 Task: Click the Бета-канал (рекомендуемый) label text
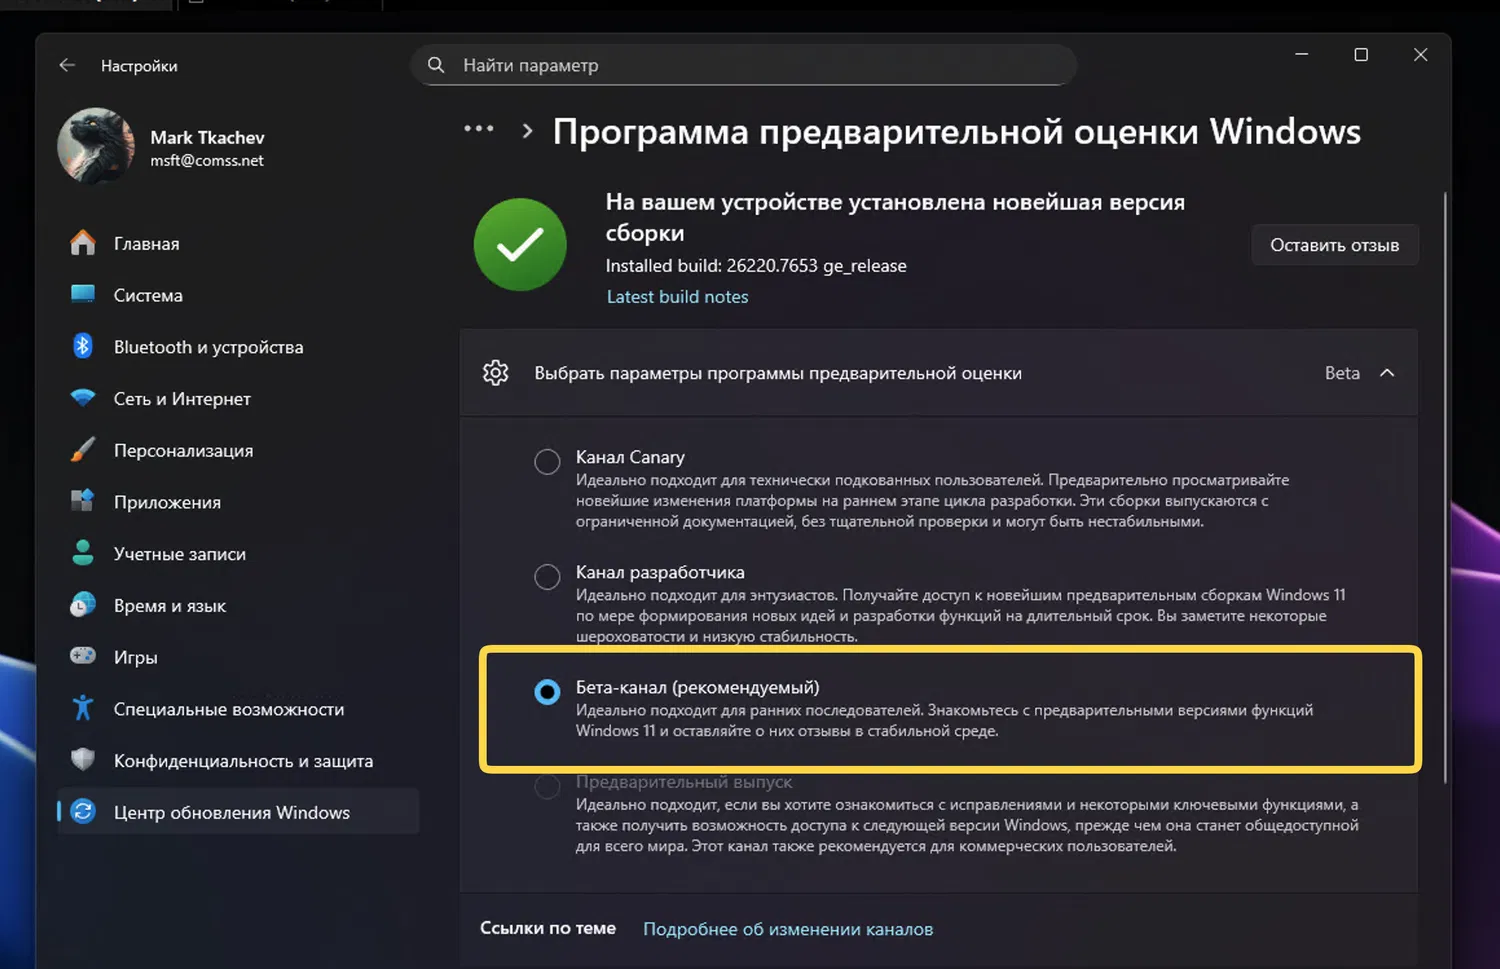point(697,687)
